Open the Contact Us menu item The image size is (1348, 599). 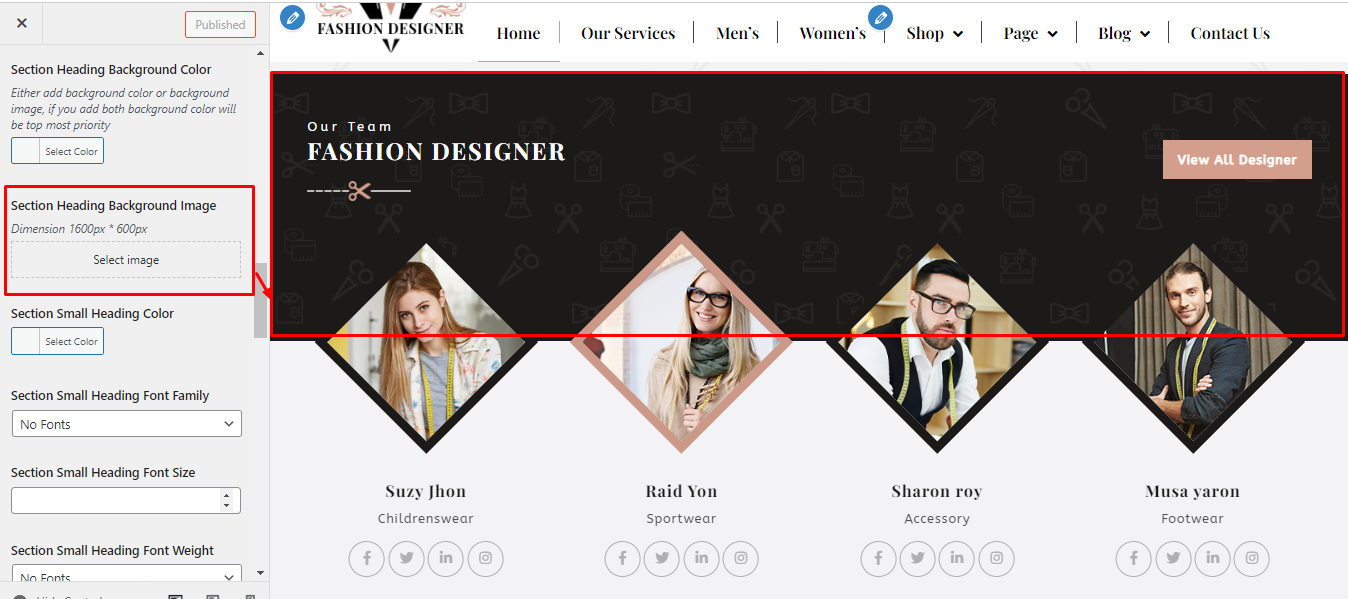point(1230,33)
